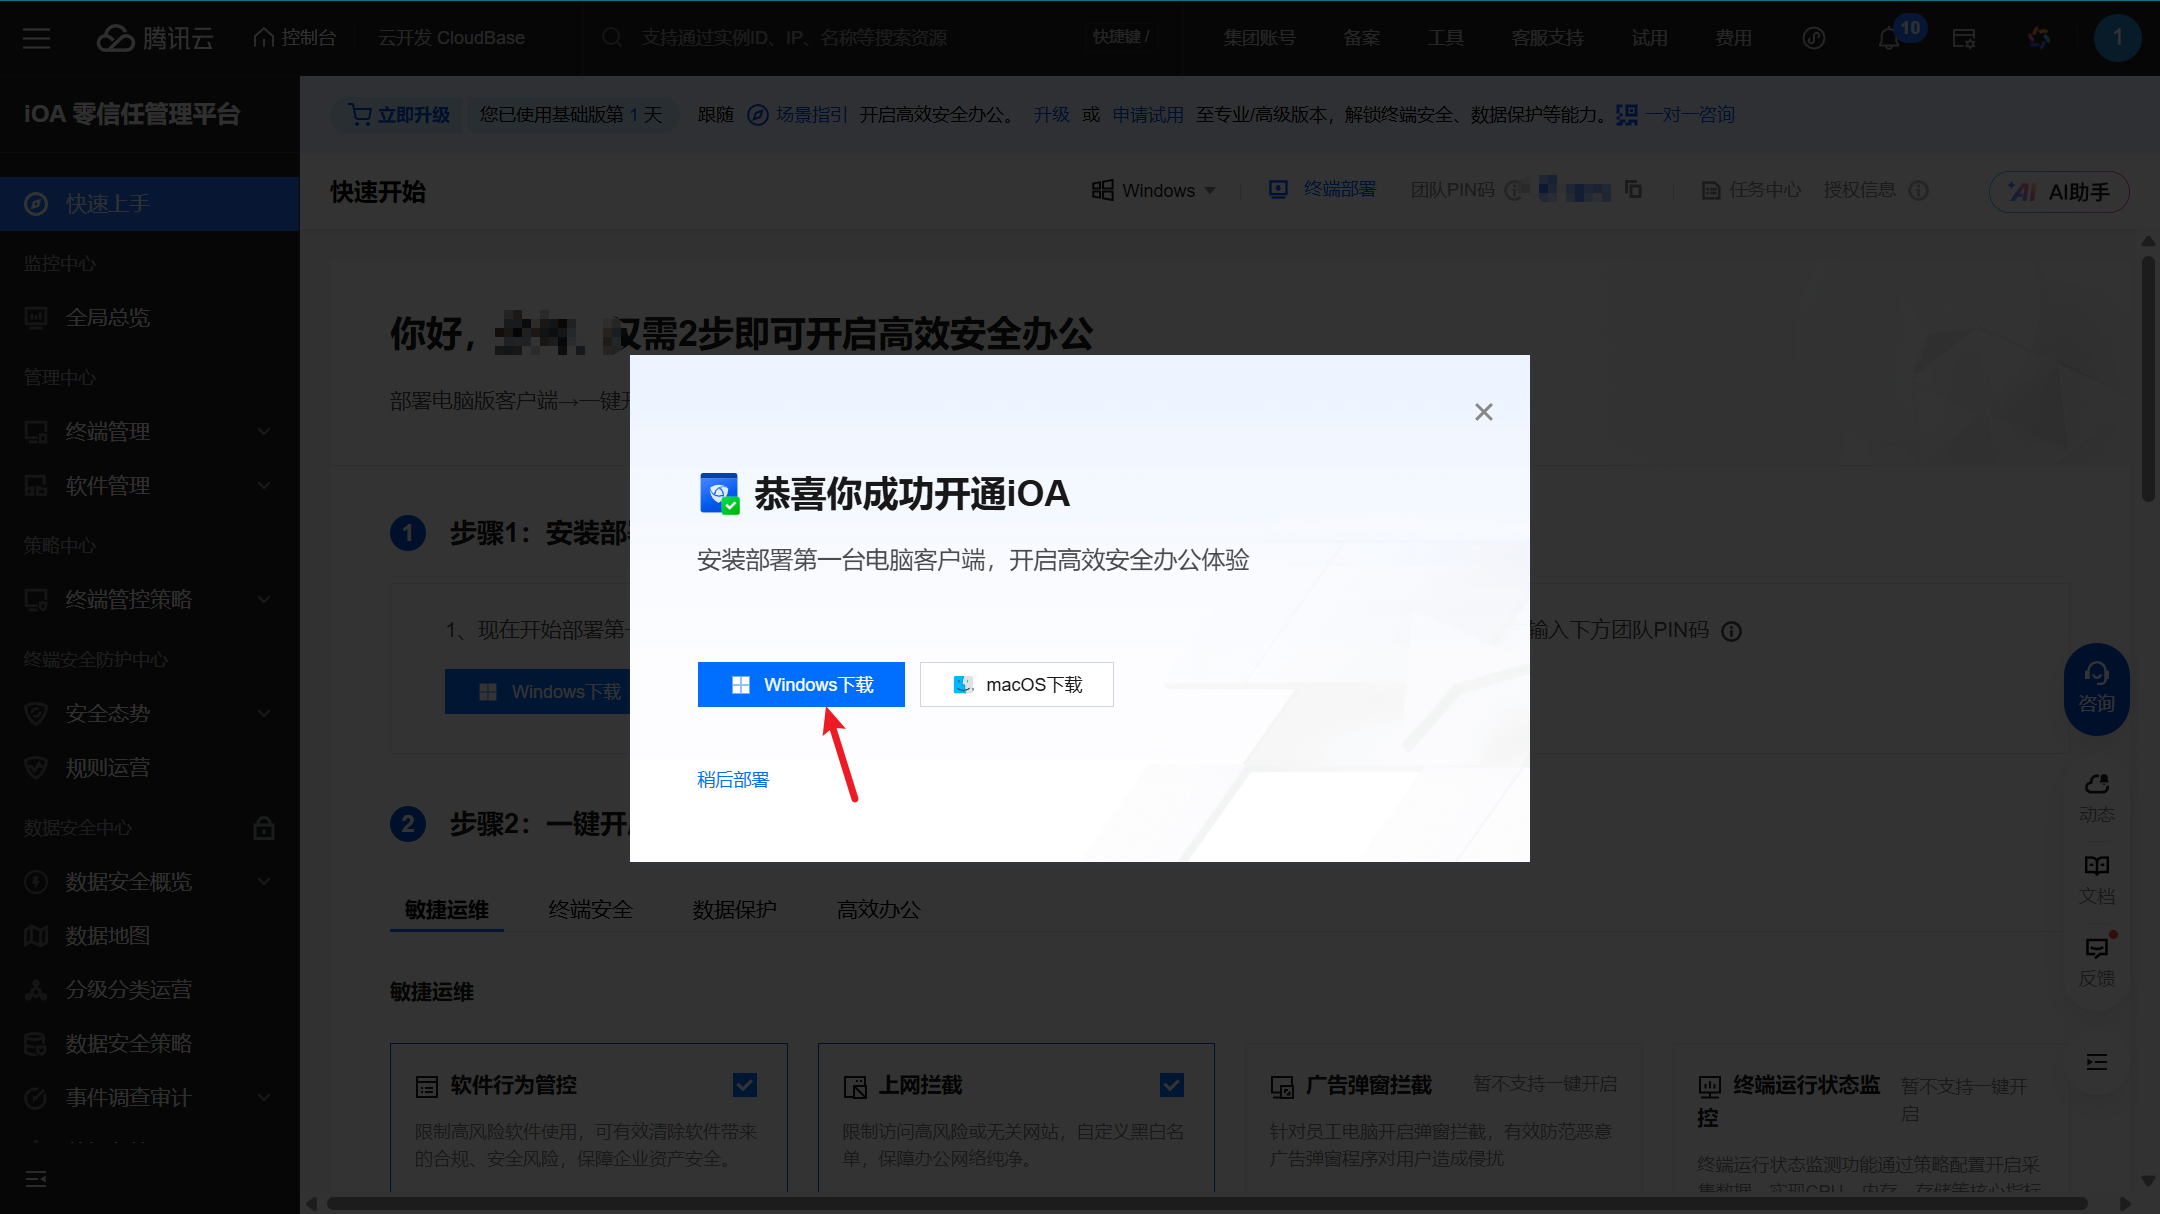The height and width of the screenshot is (1214, 2160).
Task: Click the 咨询 headset icon
Action: coord(2096,688)
